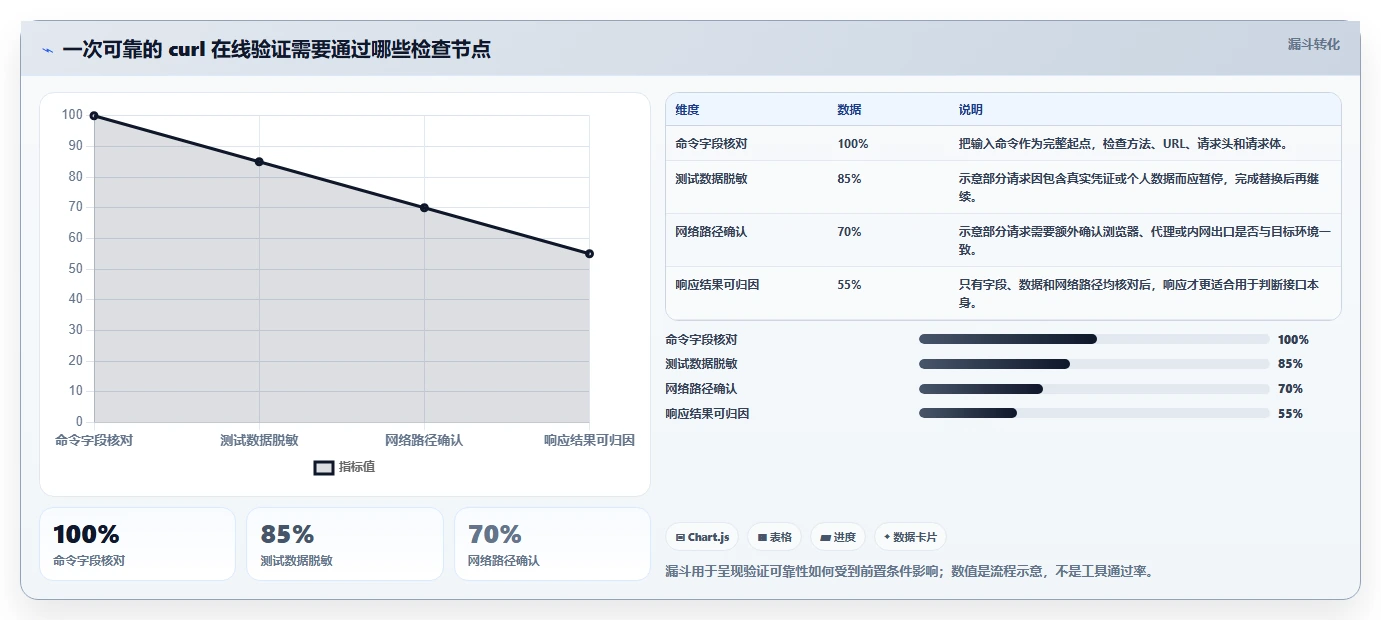Viewport: 1381px width, 620px height.
Task: Click the description starting 只有字段、数据和网络路径
Action: [1139, 293]
